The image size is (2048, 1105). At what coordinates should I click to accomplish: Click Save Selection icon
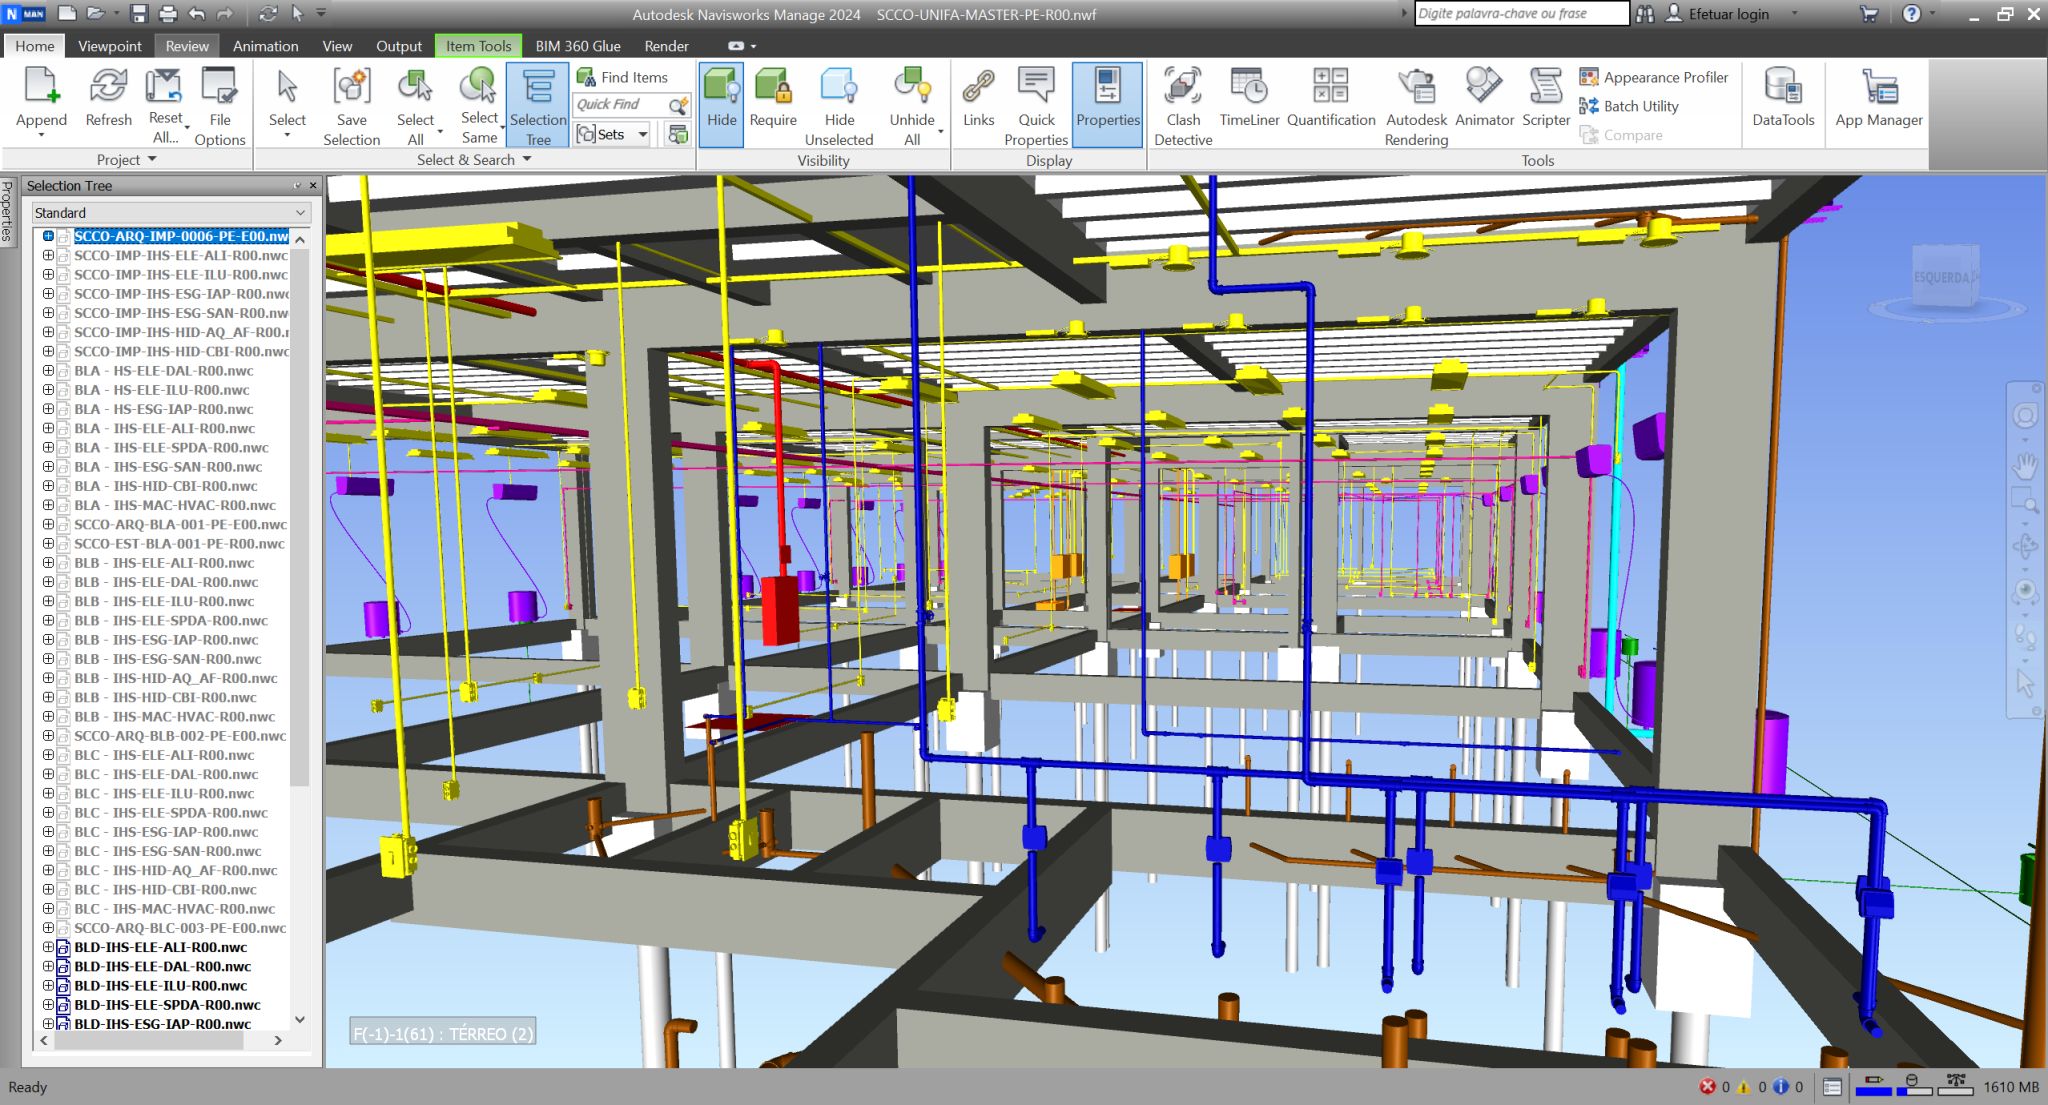click(x=351, y=105)
